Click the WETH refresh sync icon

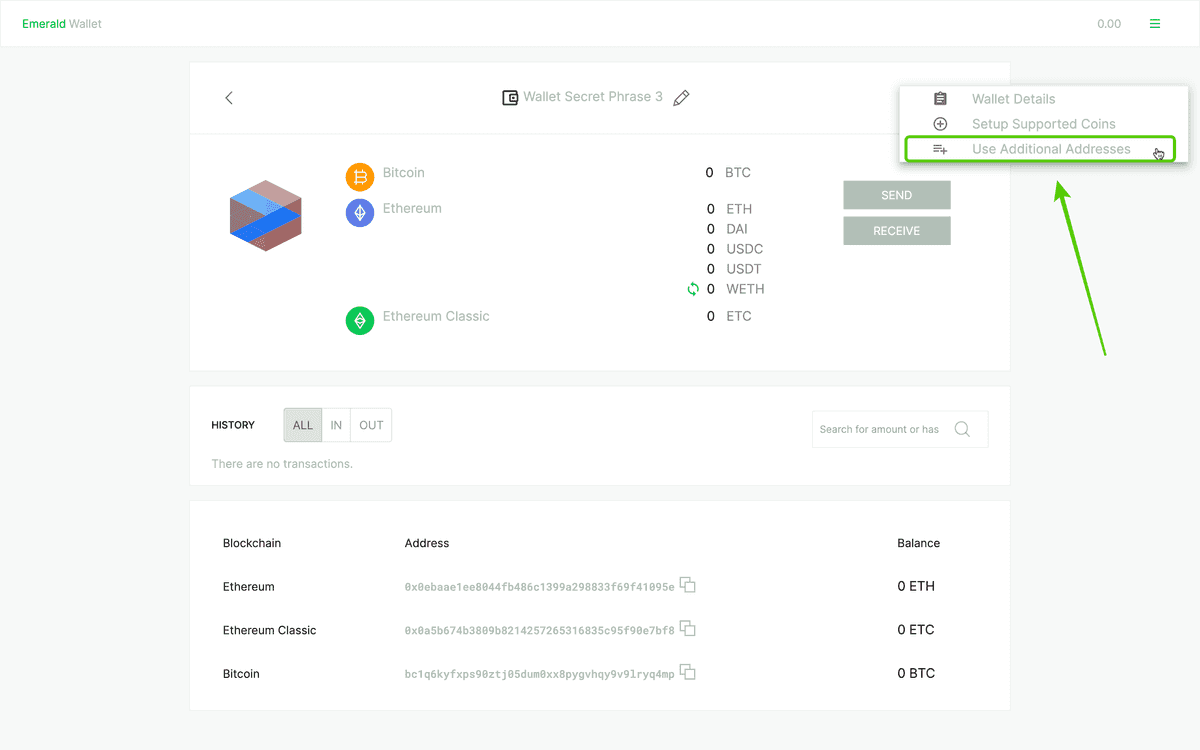[692, 289]
